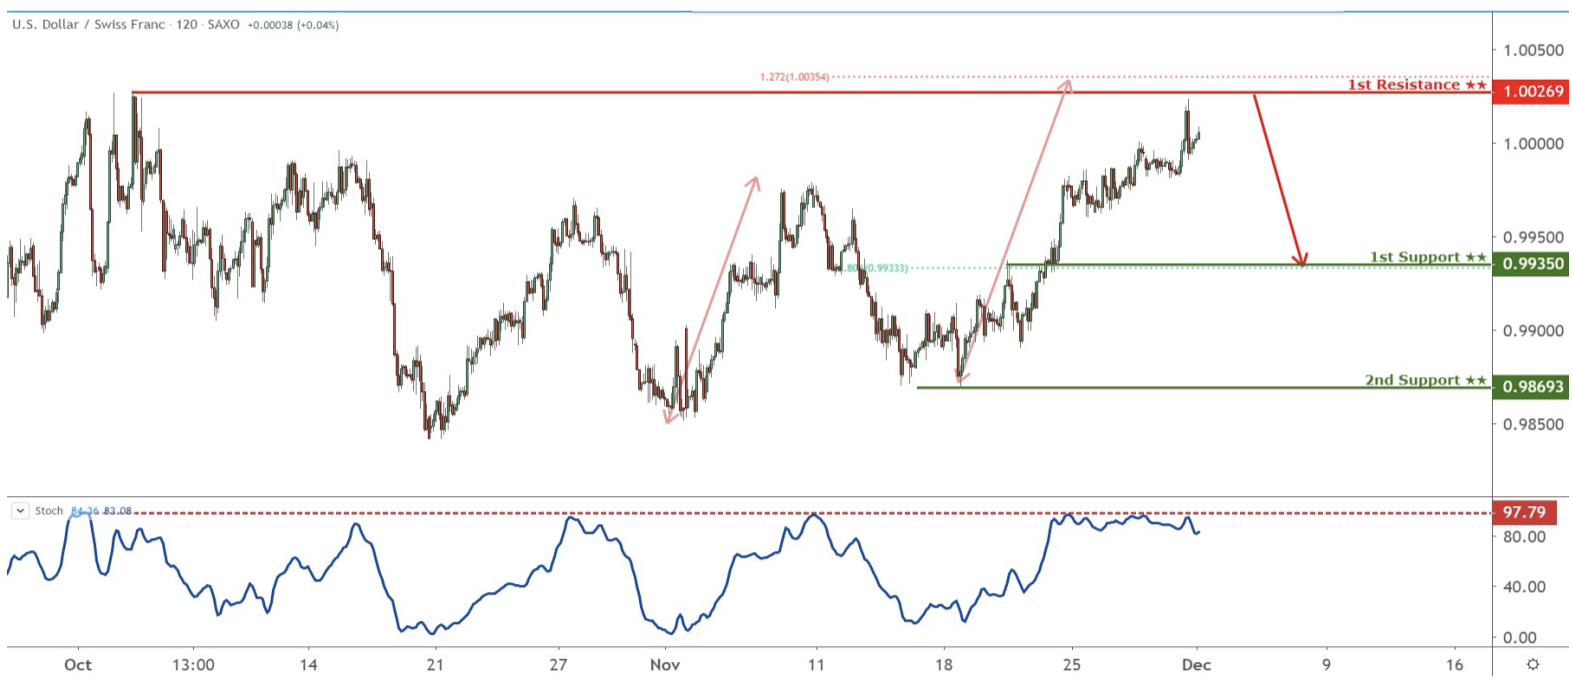Image resolution: width=1572 pixels, height=688 pixels.
Task: Click the 0.99500 price axis value
Action: 1533,237
